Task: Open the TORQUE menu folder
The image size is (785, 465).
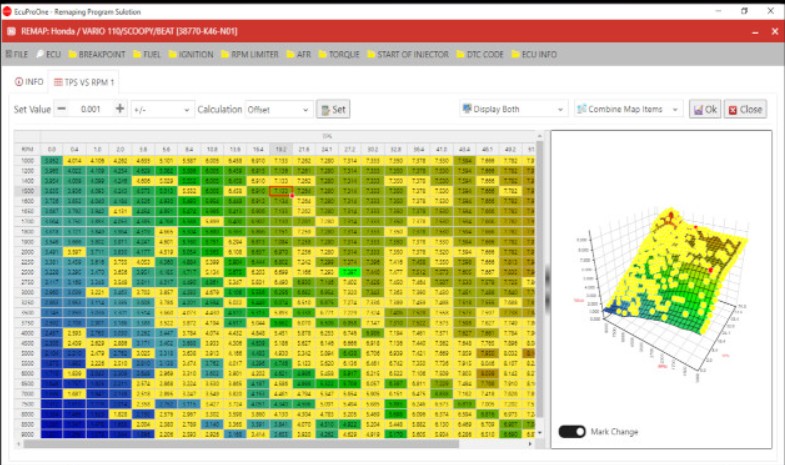Action: 338,54
